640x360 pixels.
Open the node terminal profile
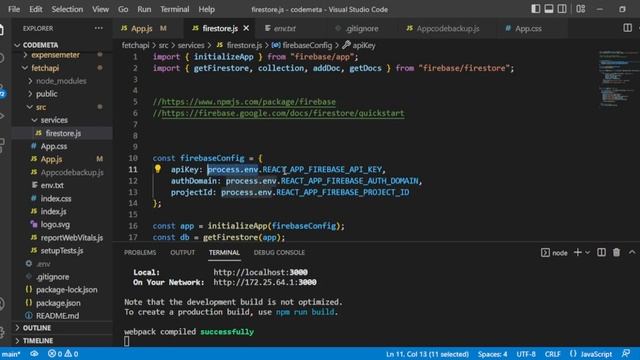point(554,253)
